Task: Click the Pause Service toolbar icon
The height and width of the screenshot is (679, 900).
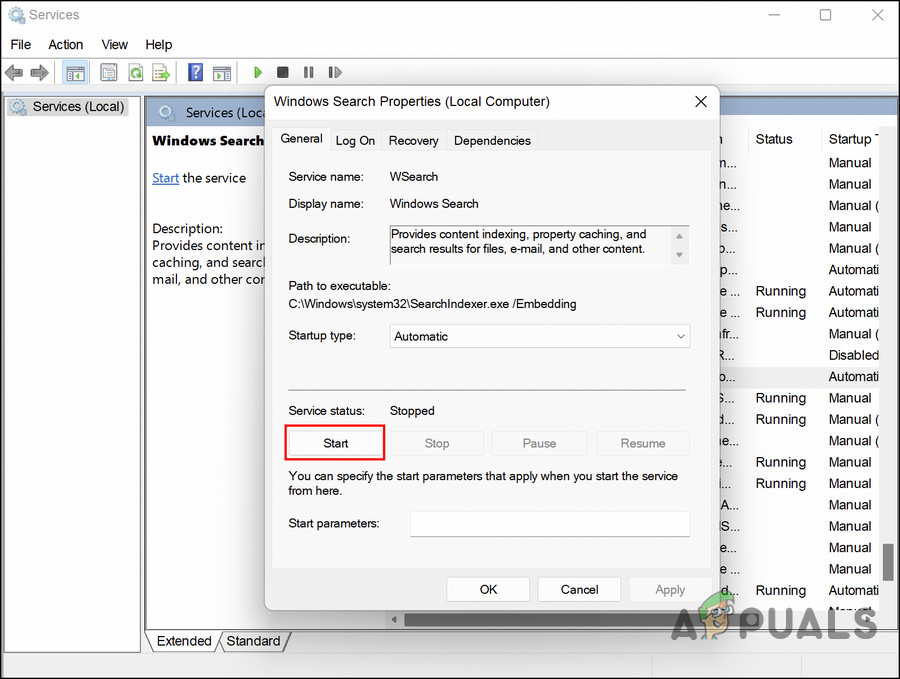Action: tap(309, 72)
